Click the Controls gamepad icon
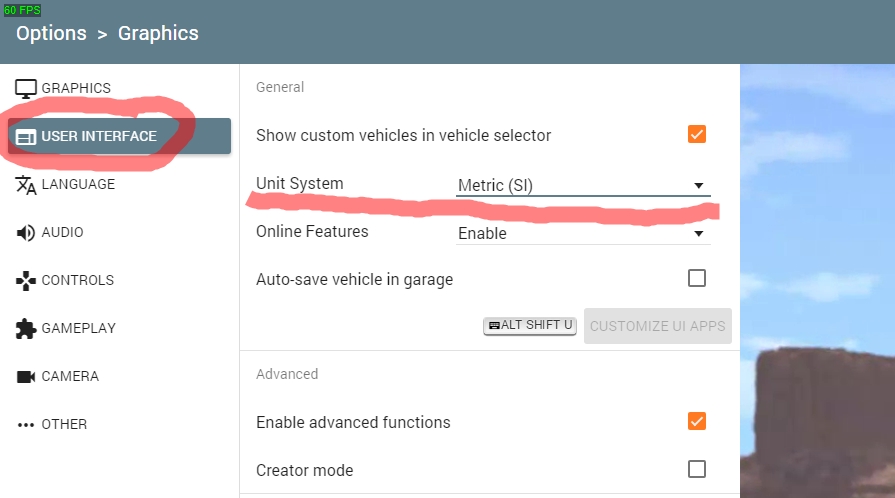The width and height of the screenshot is (895, 498). pyautogui.click(x=26, y=280)
